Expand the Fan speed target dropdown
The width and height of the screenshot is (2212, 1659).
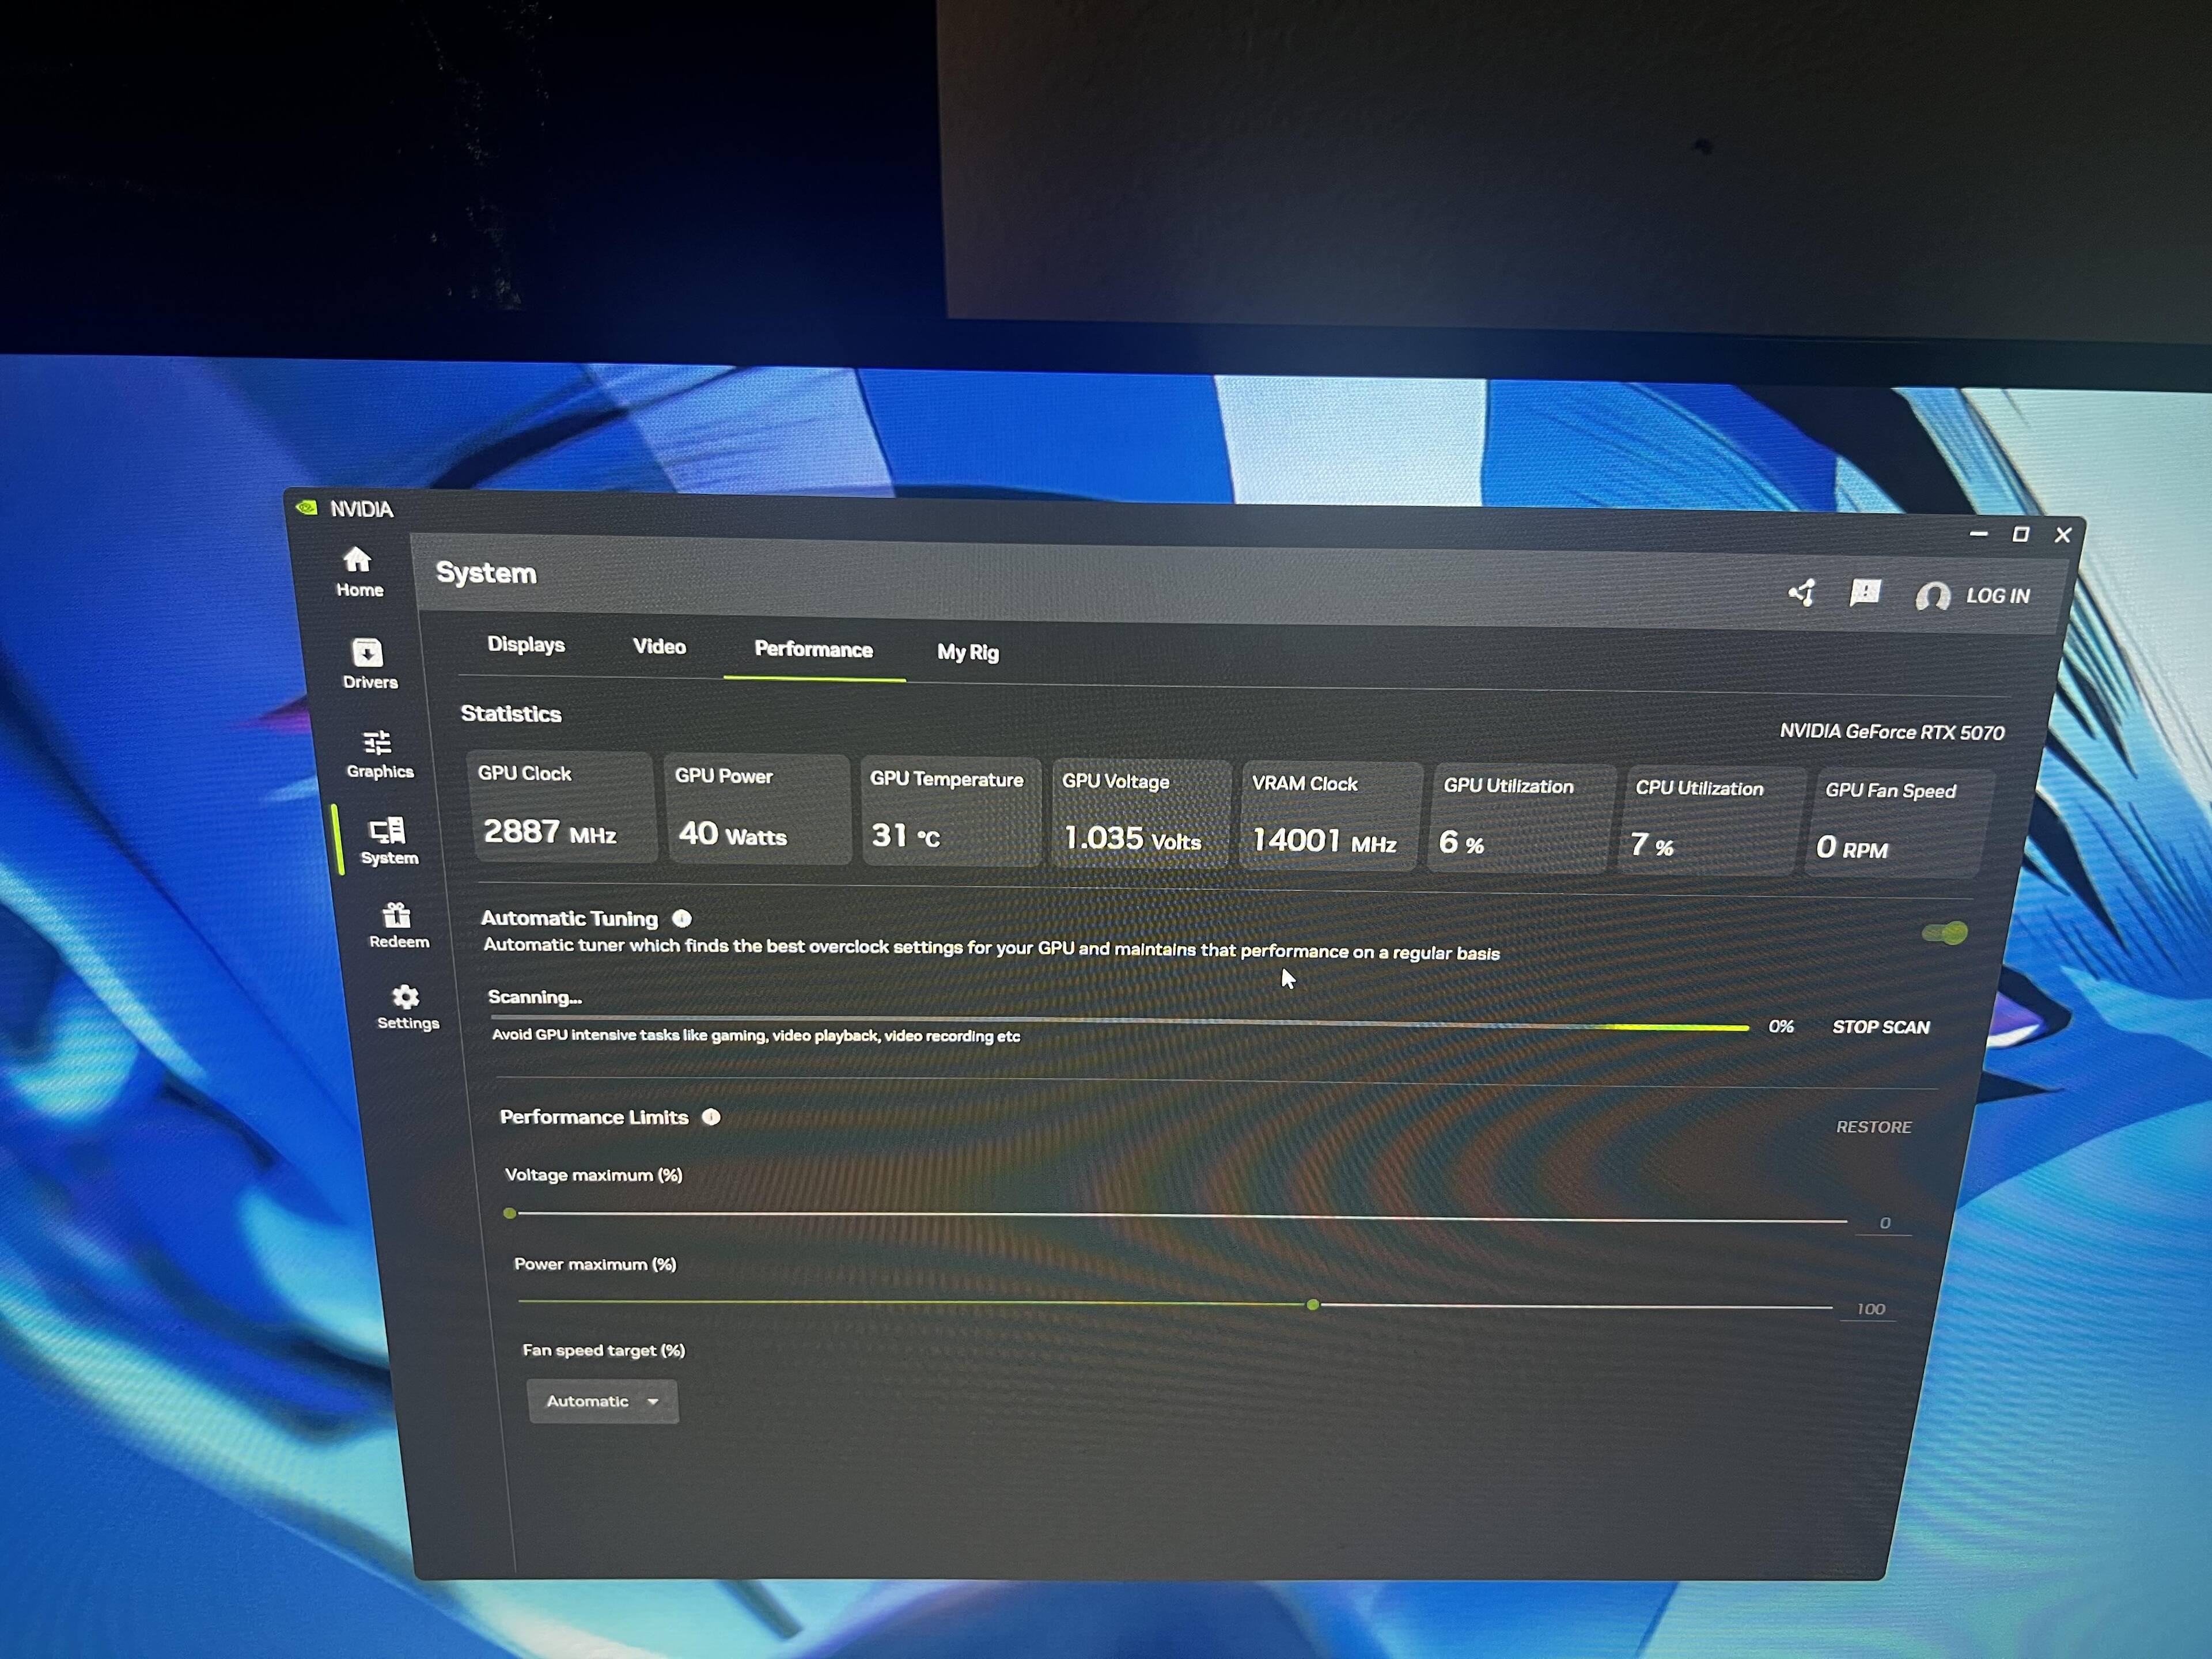[x=602, y=1401]
